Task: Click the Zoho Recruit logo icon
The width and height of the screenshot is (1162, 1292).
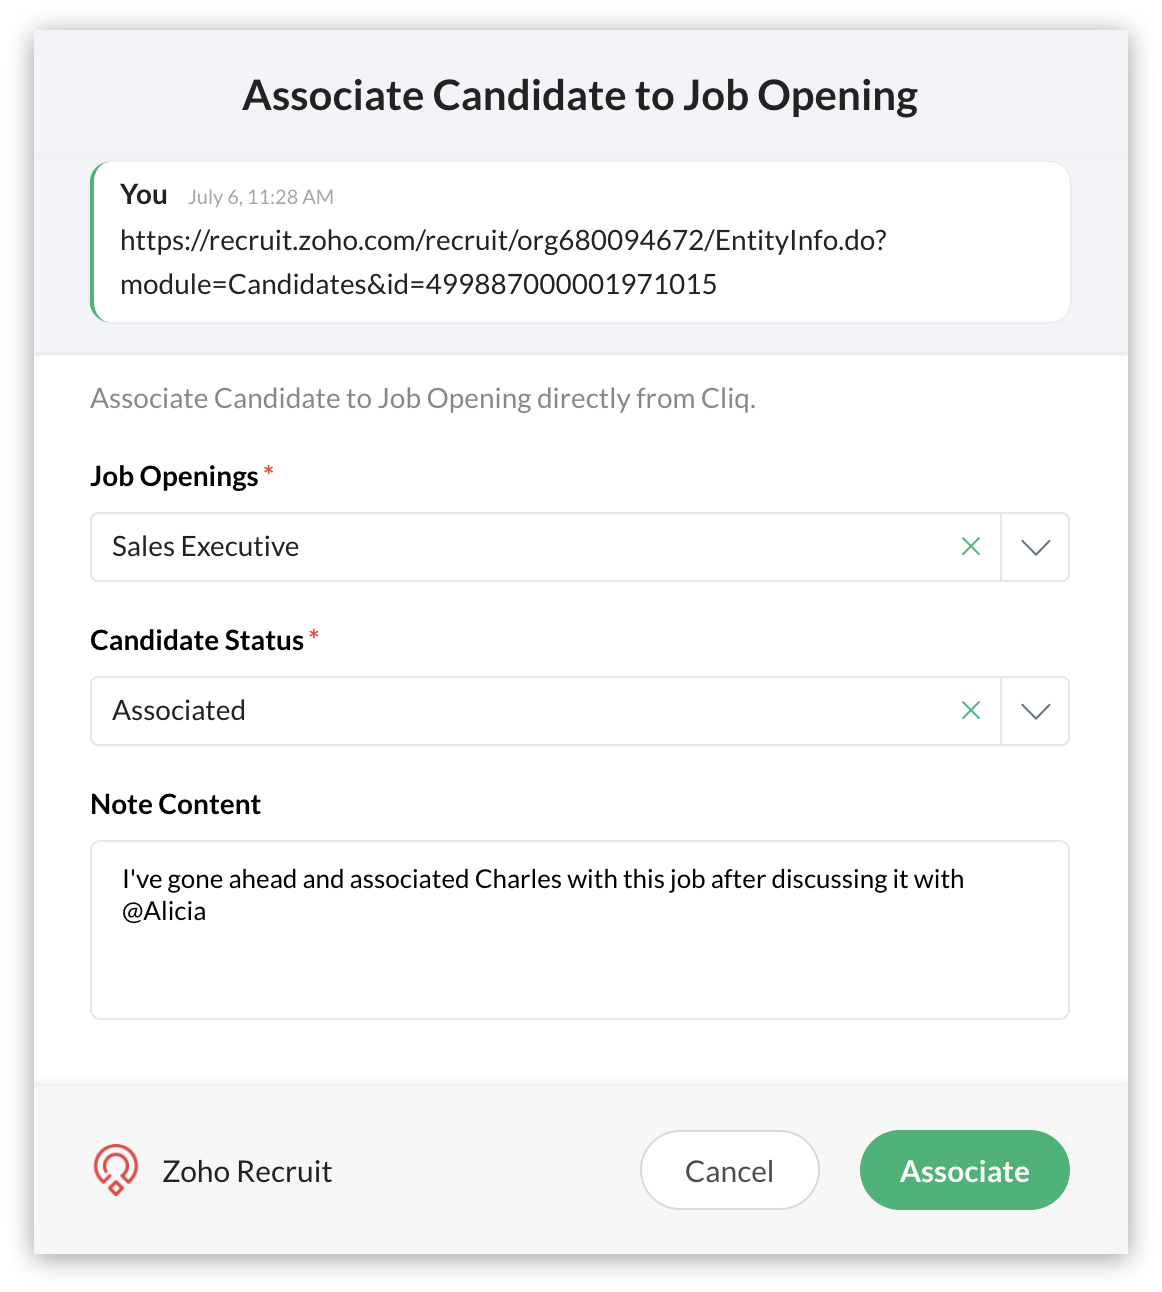Action: tap(116, 1170)
